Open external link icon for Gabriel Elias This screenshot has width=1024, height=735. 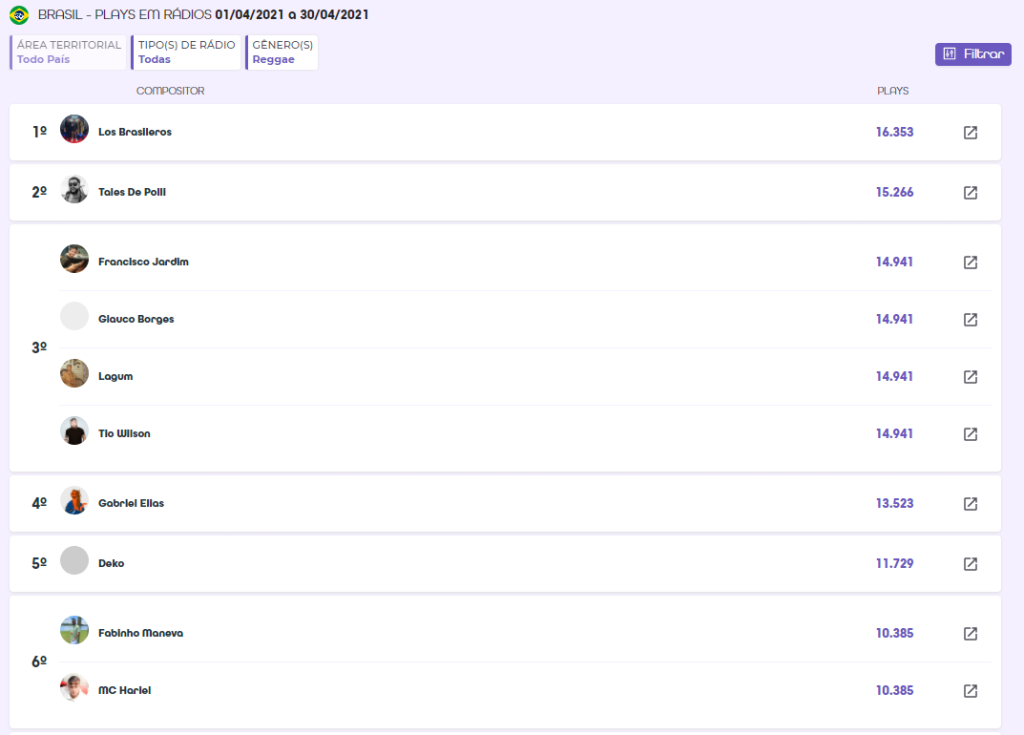coord(970,504)
